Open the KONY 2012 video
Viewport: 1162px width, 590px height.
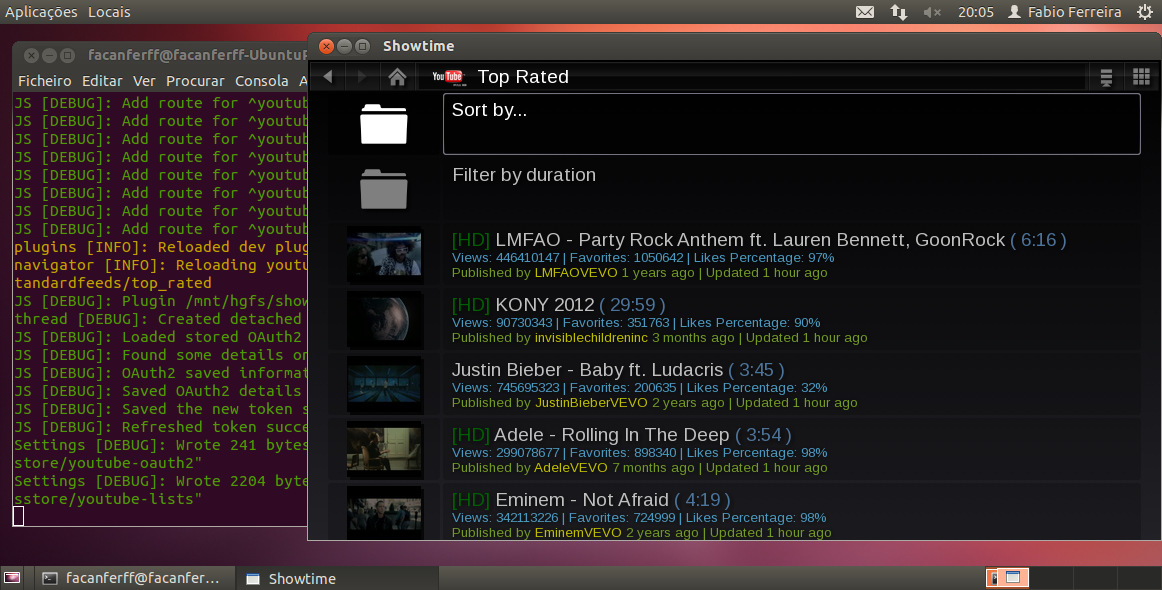pos(791,320)
